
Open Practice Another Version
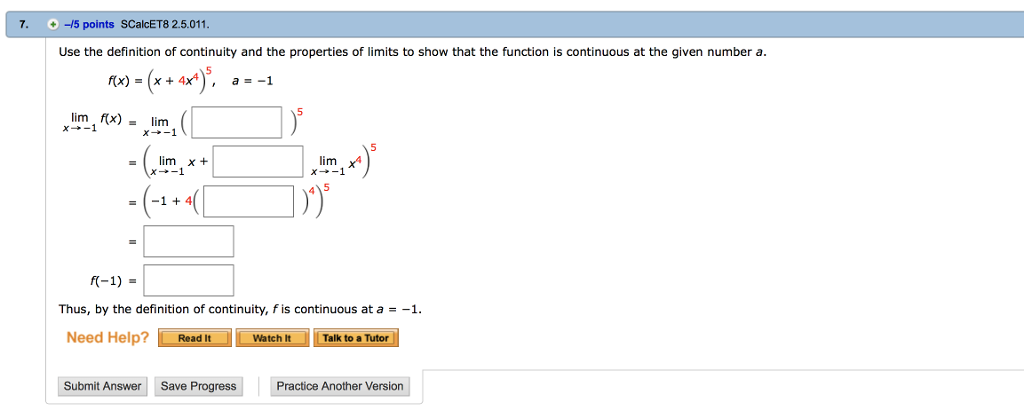[x=340, y=386]
